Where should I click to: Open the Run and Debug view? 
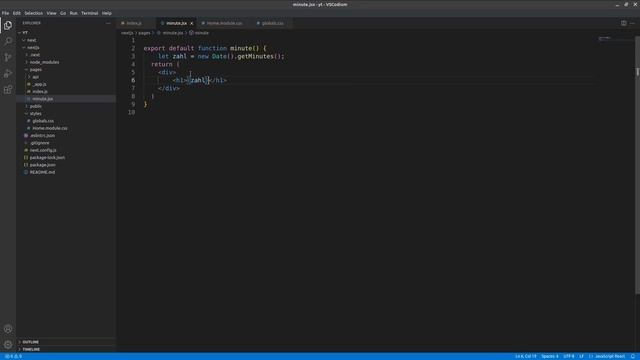[8, 73]
